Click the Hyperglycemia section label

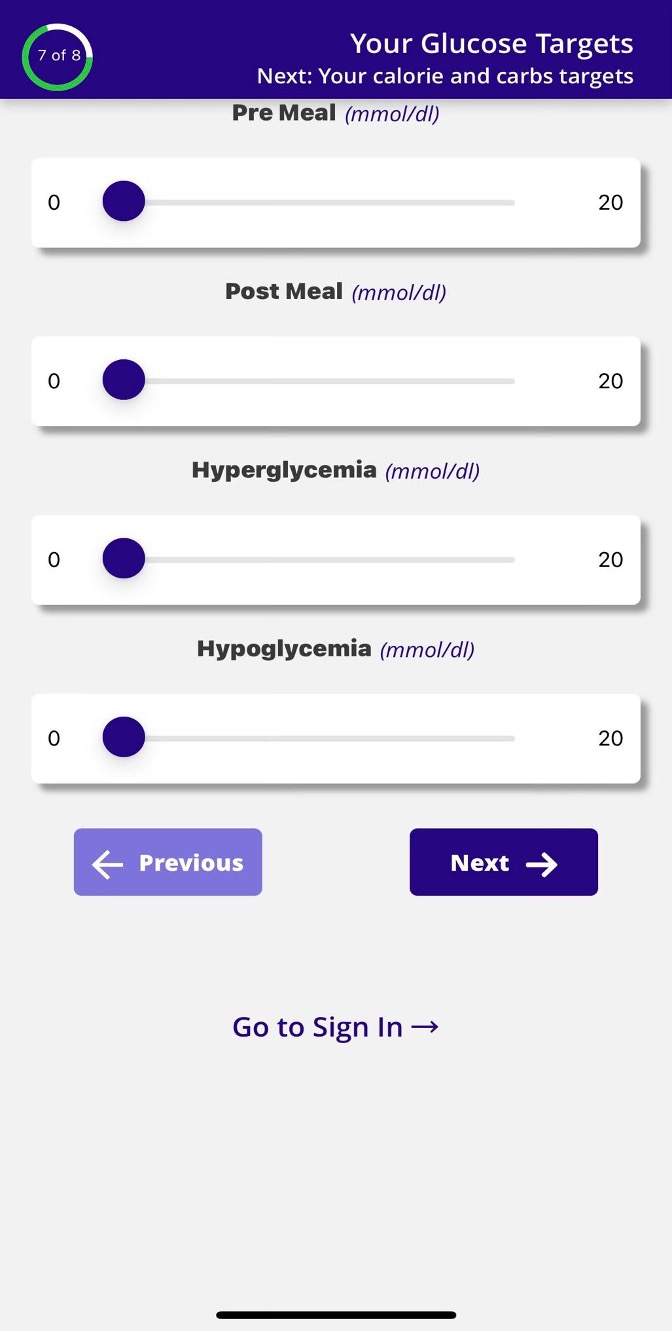tap(284, 470)
